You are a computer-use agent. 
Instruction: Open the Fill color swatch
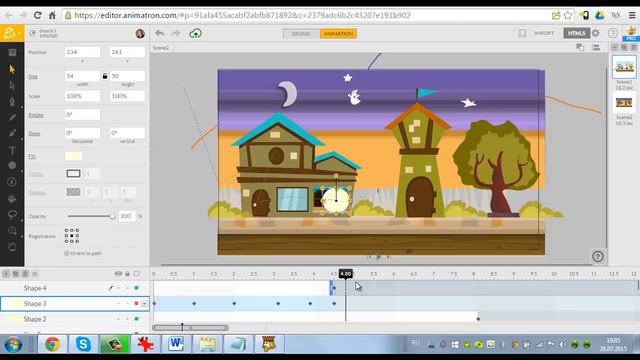(73, 156)
